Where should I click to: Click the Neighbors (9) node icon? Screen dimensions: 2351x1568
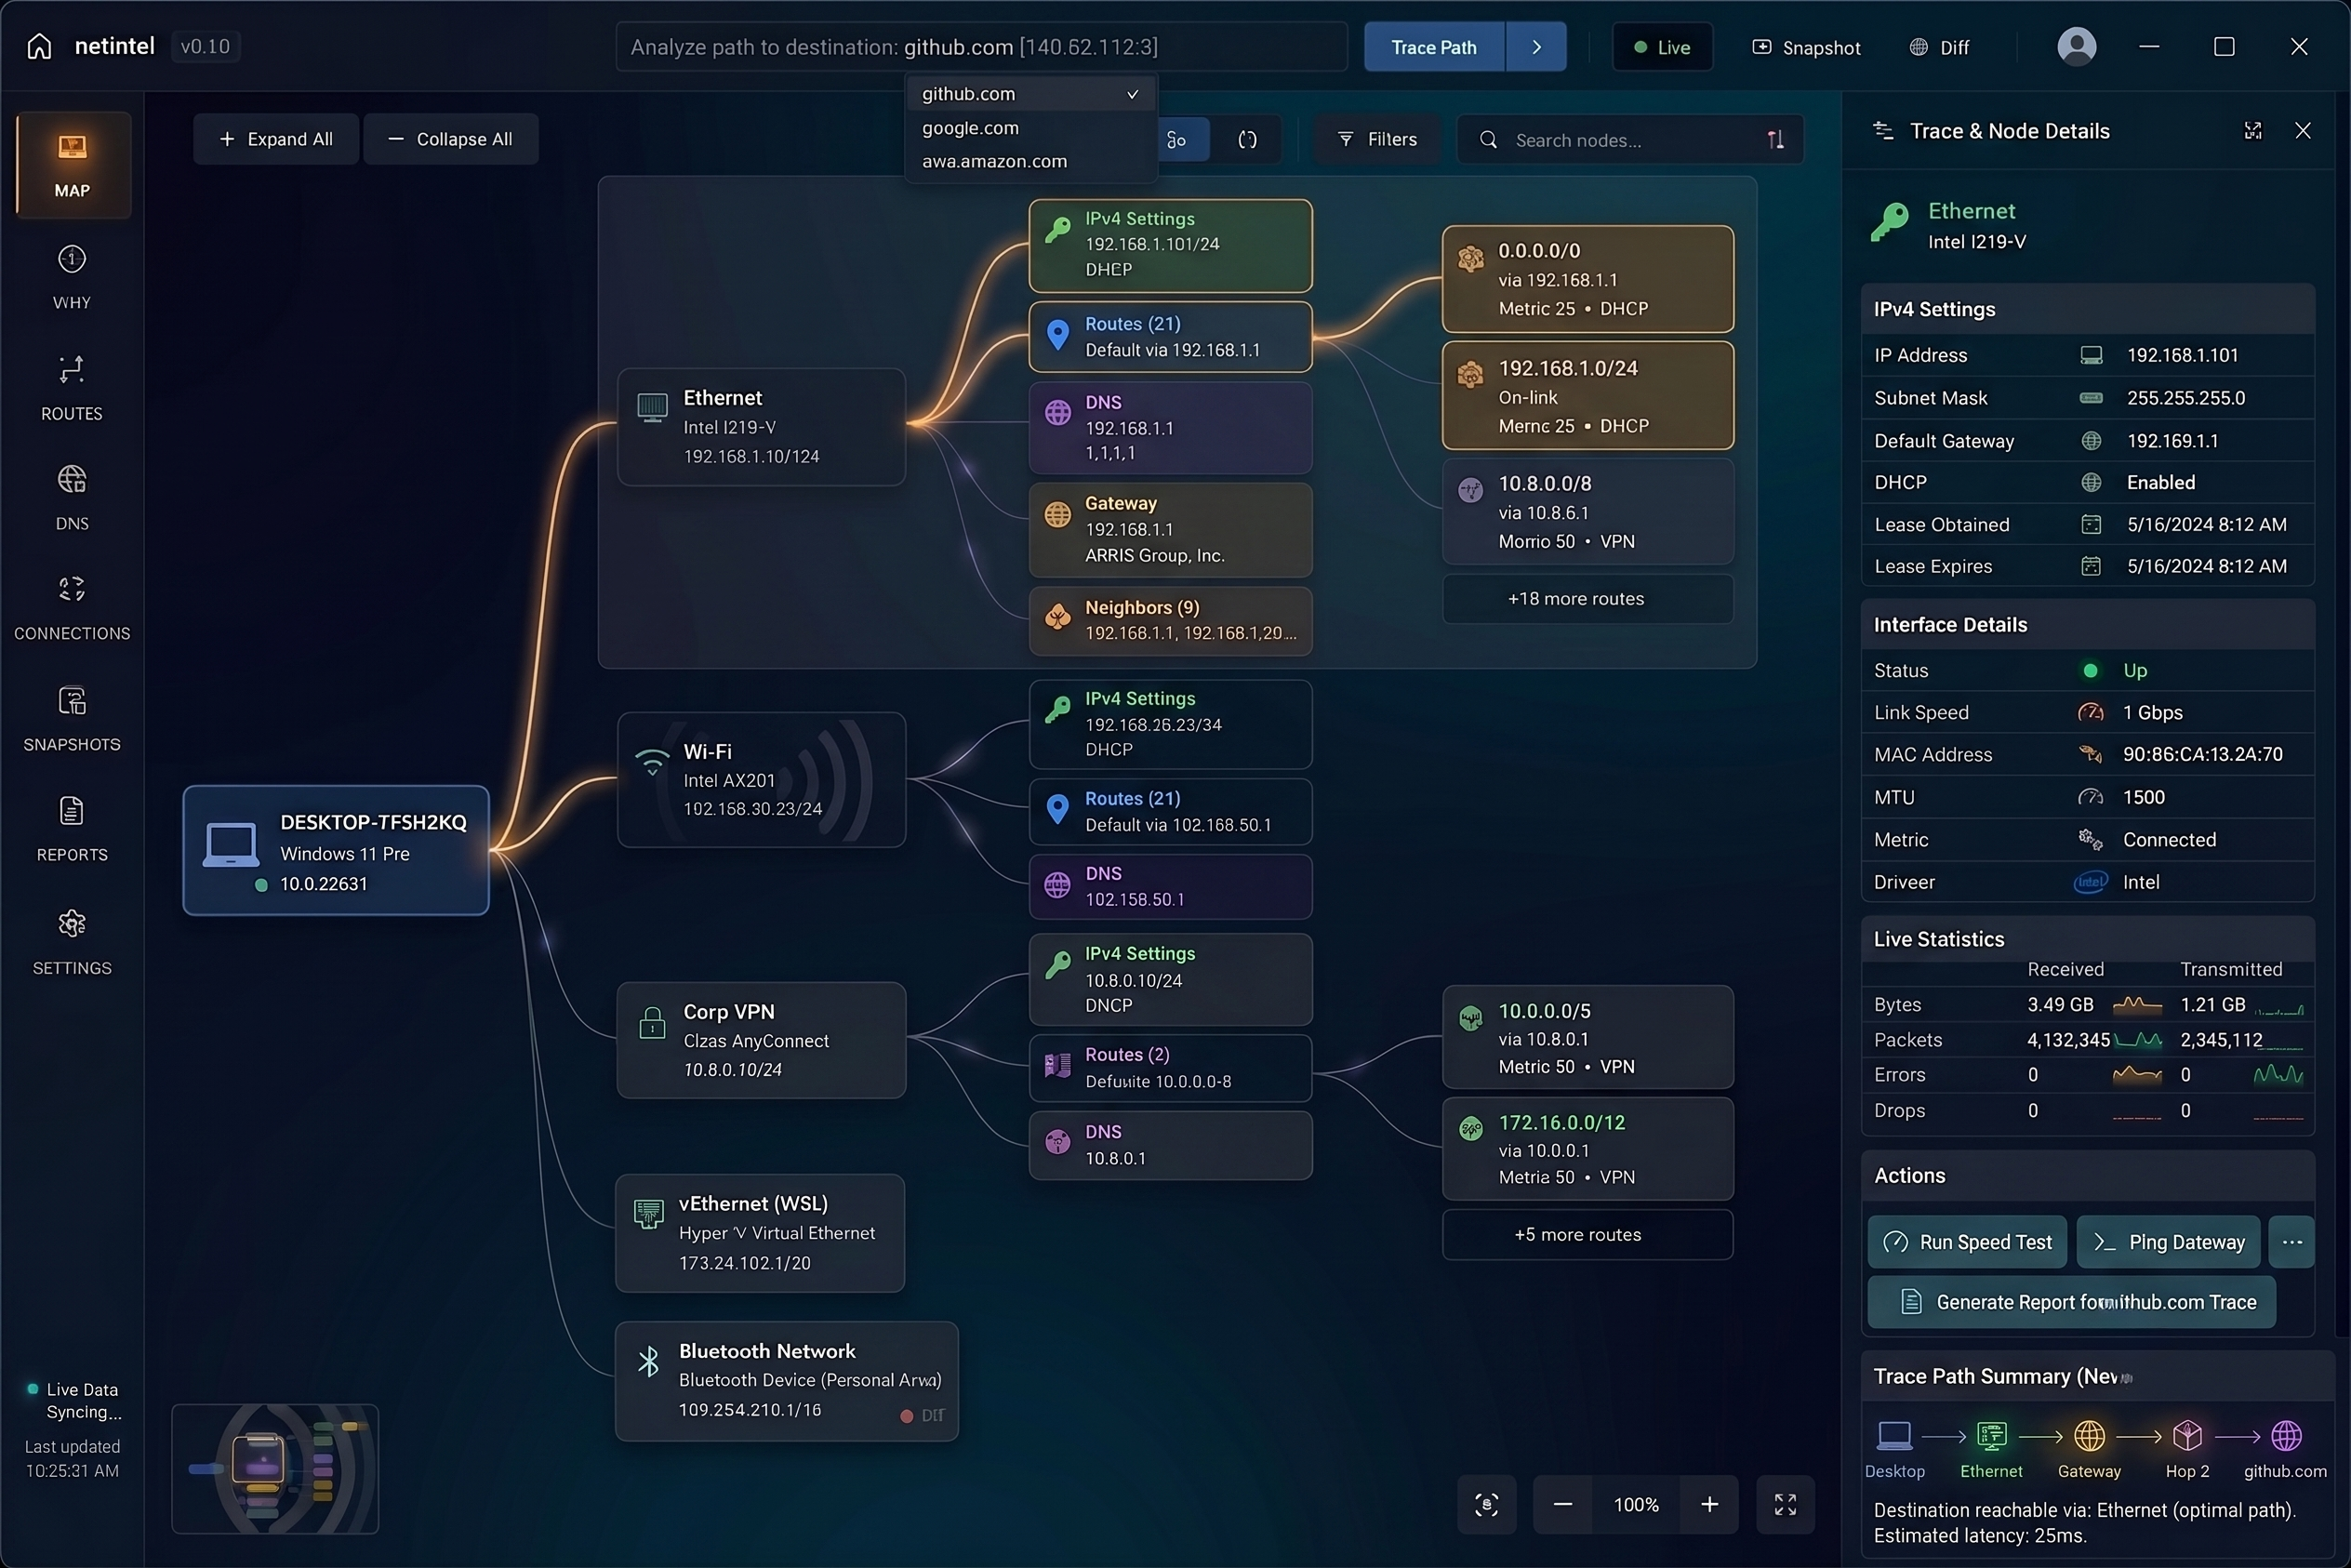(x=1058, y=617)
